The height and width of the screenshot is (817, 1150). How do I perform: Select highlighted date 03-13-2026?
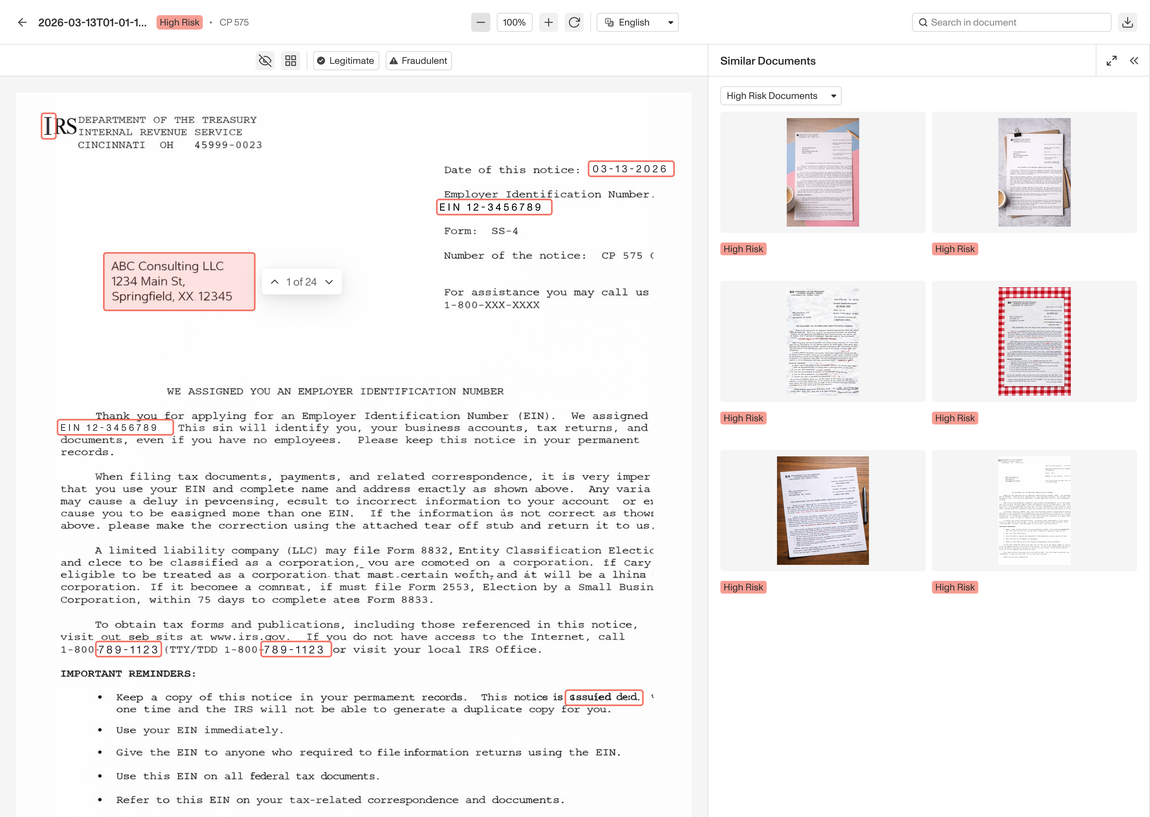(x=631, y=169)
